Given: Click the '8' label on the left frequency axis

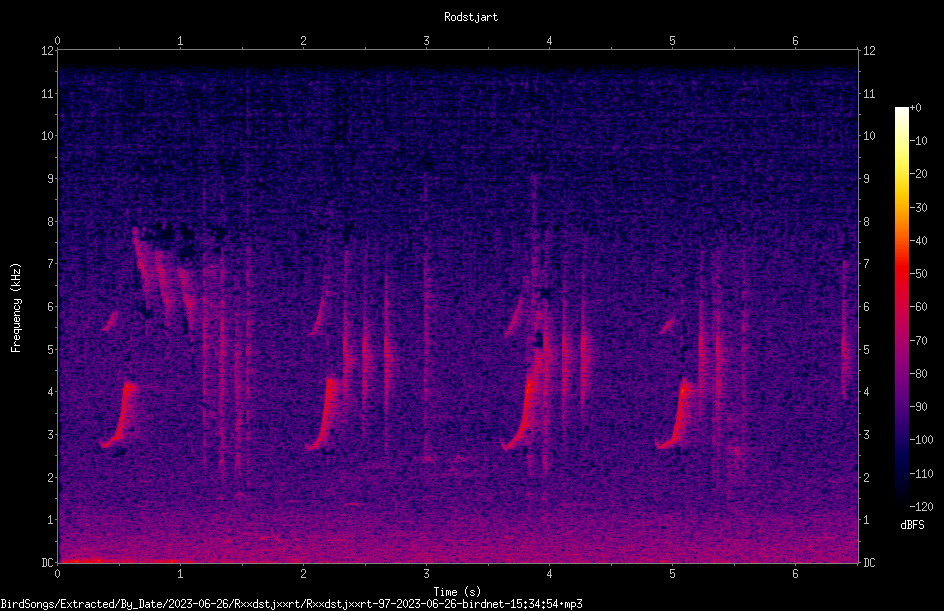Looking at the screenshot, I should click(x=51, y=222).
